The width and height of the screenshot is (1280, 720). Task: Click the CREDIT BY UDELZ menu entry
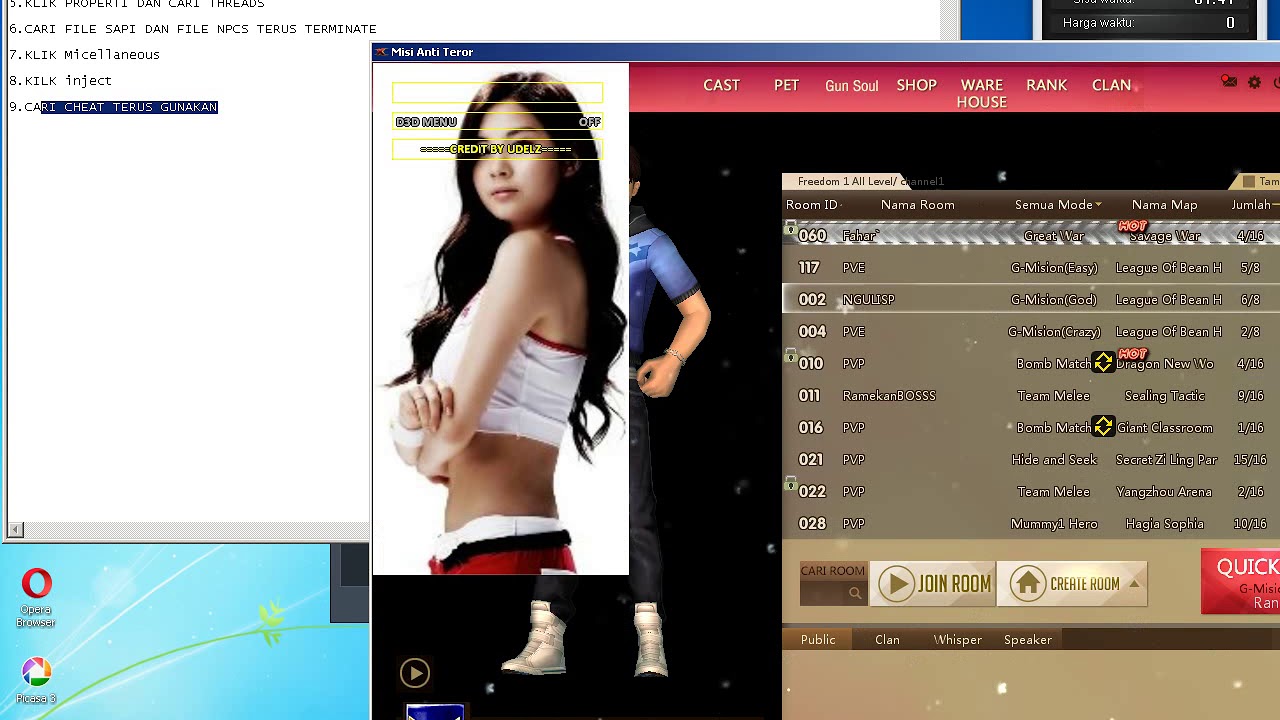click(x=497, y=149)
